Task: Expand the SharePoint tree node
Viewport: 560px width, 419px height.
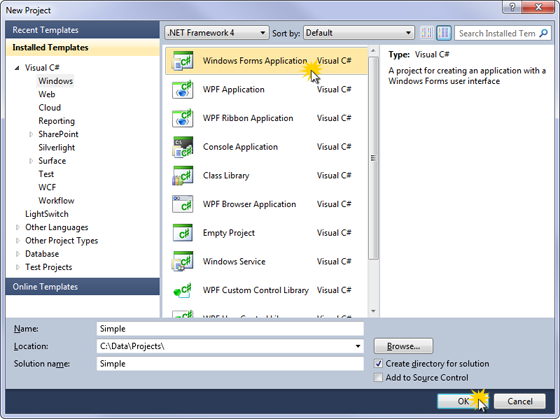Action: 31,134
